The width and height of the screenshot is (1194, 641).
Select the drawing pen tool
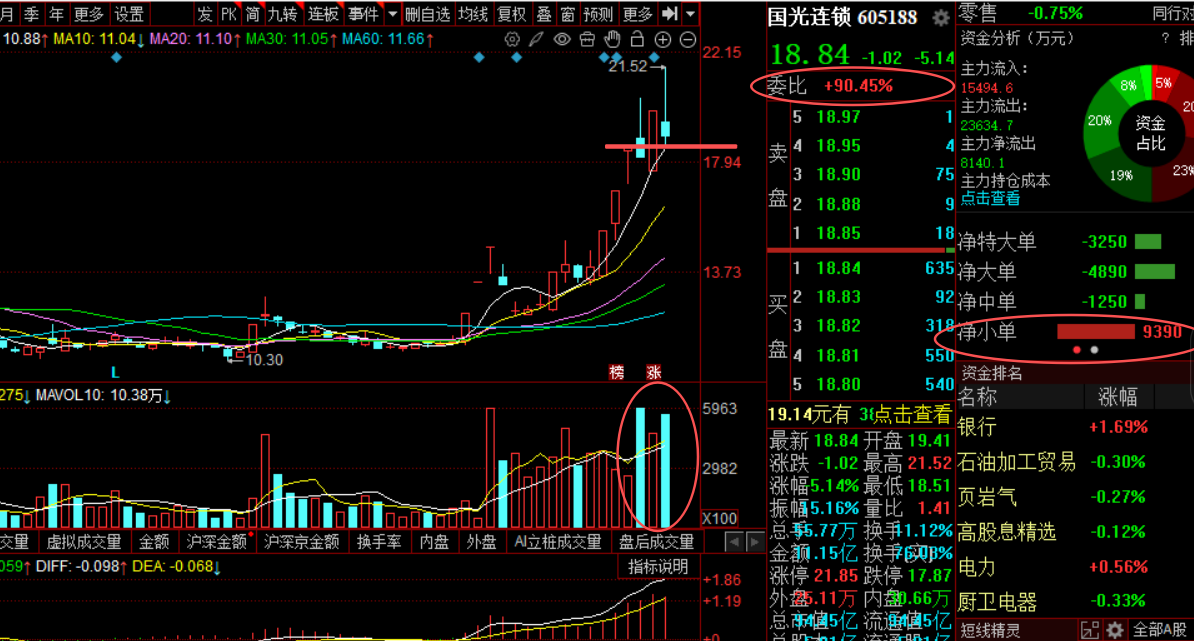pyautogui.click(x=536, y=39)
